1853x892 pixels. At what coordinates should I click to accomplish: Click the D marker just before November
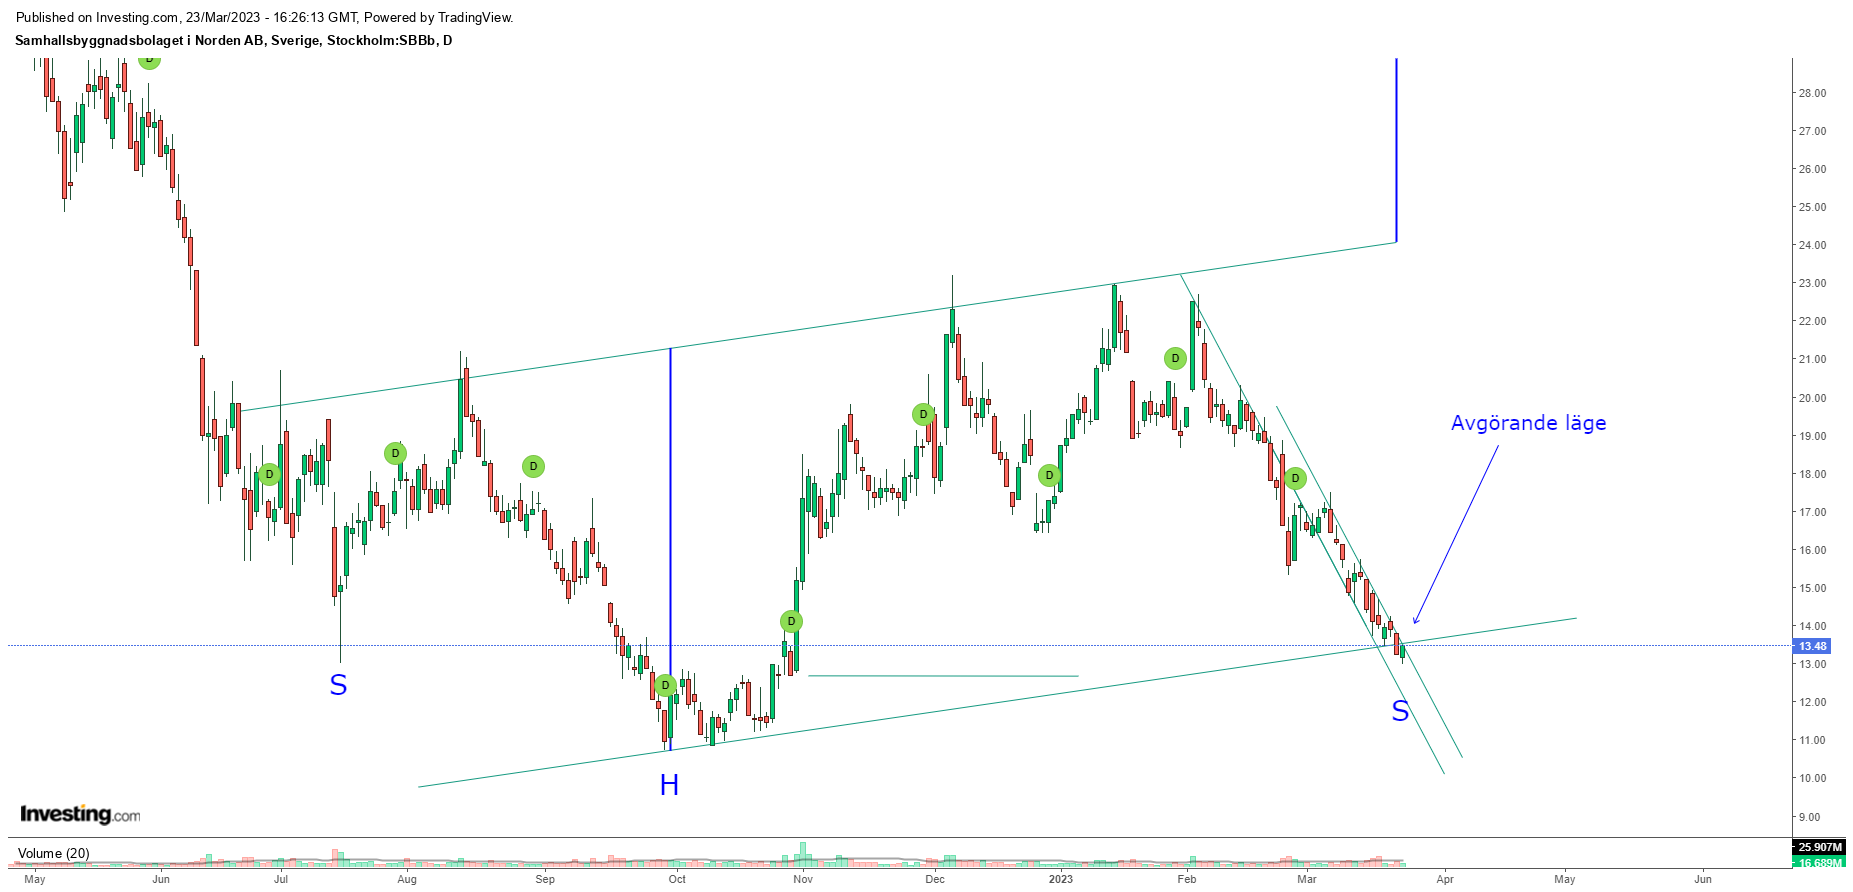[x=791, y=621]
